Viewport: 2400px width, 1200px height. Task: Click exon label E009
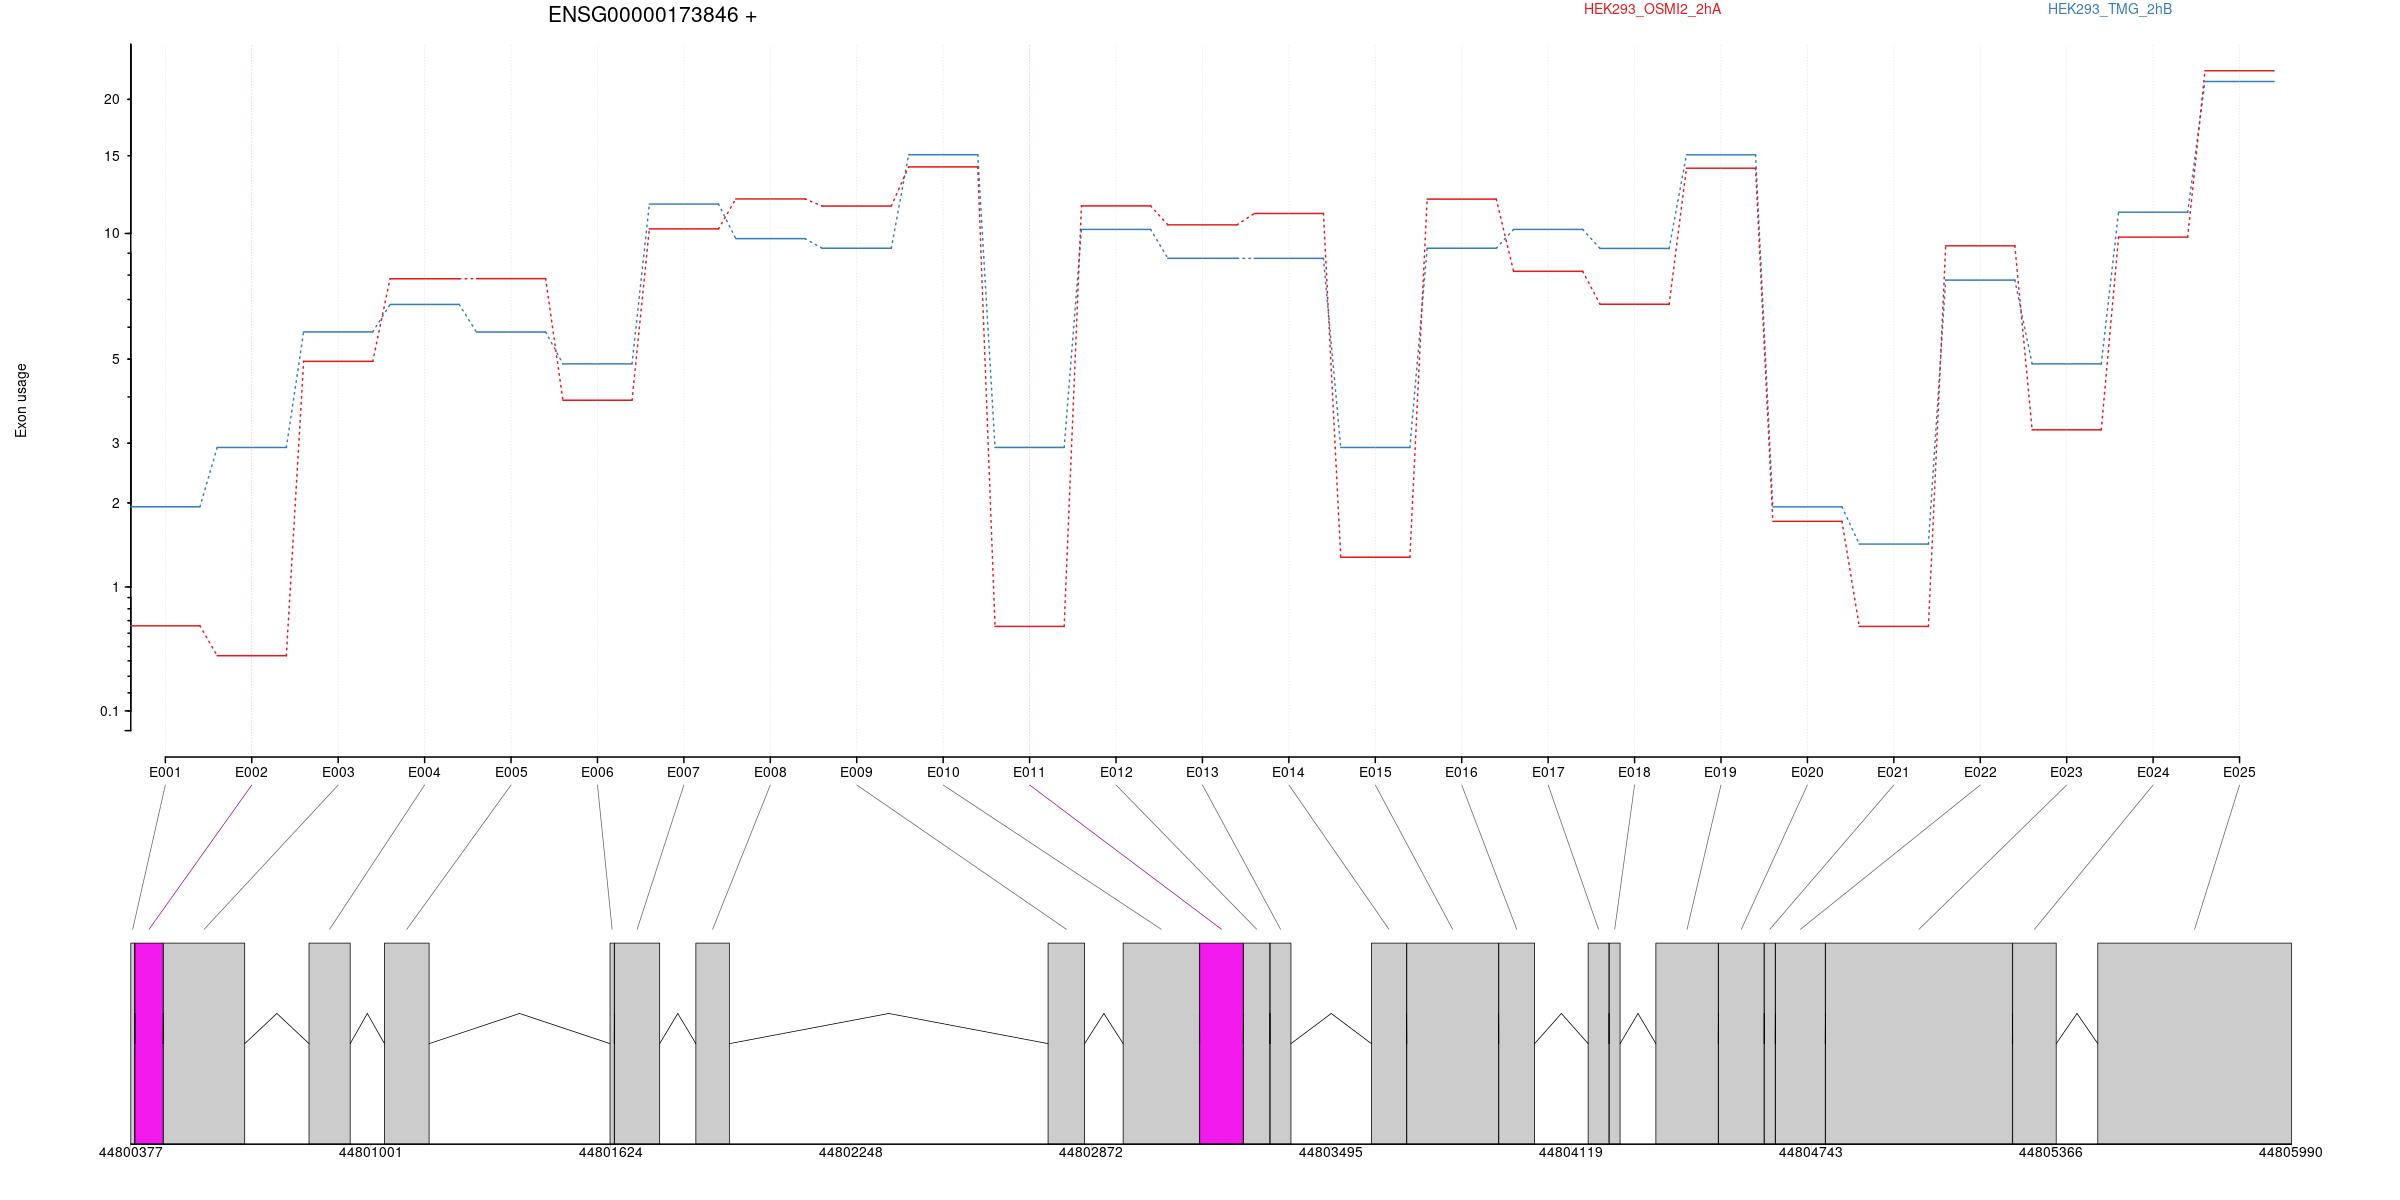pyautogui.click(x=856, y=772)
